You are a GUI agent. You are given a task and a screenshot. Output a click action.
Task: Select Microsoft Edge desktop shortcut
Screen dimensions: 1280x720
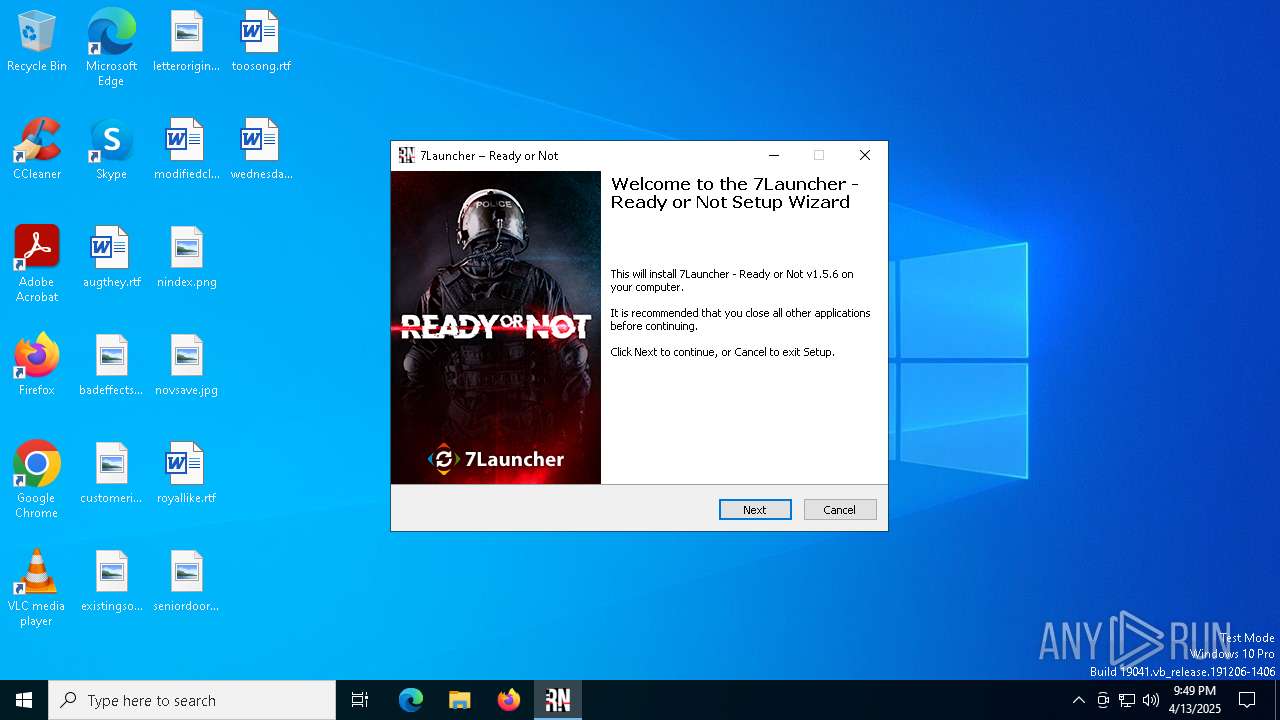point(111,48)
